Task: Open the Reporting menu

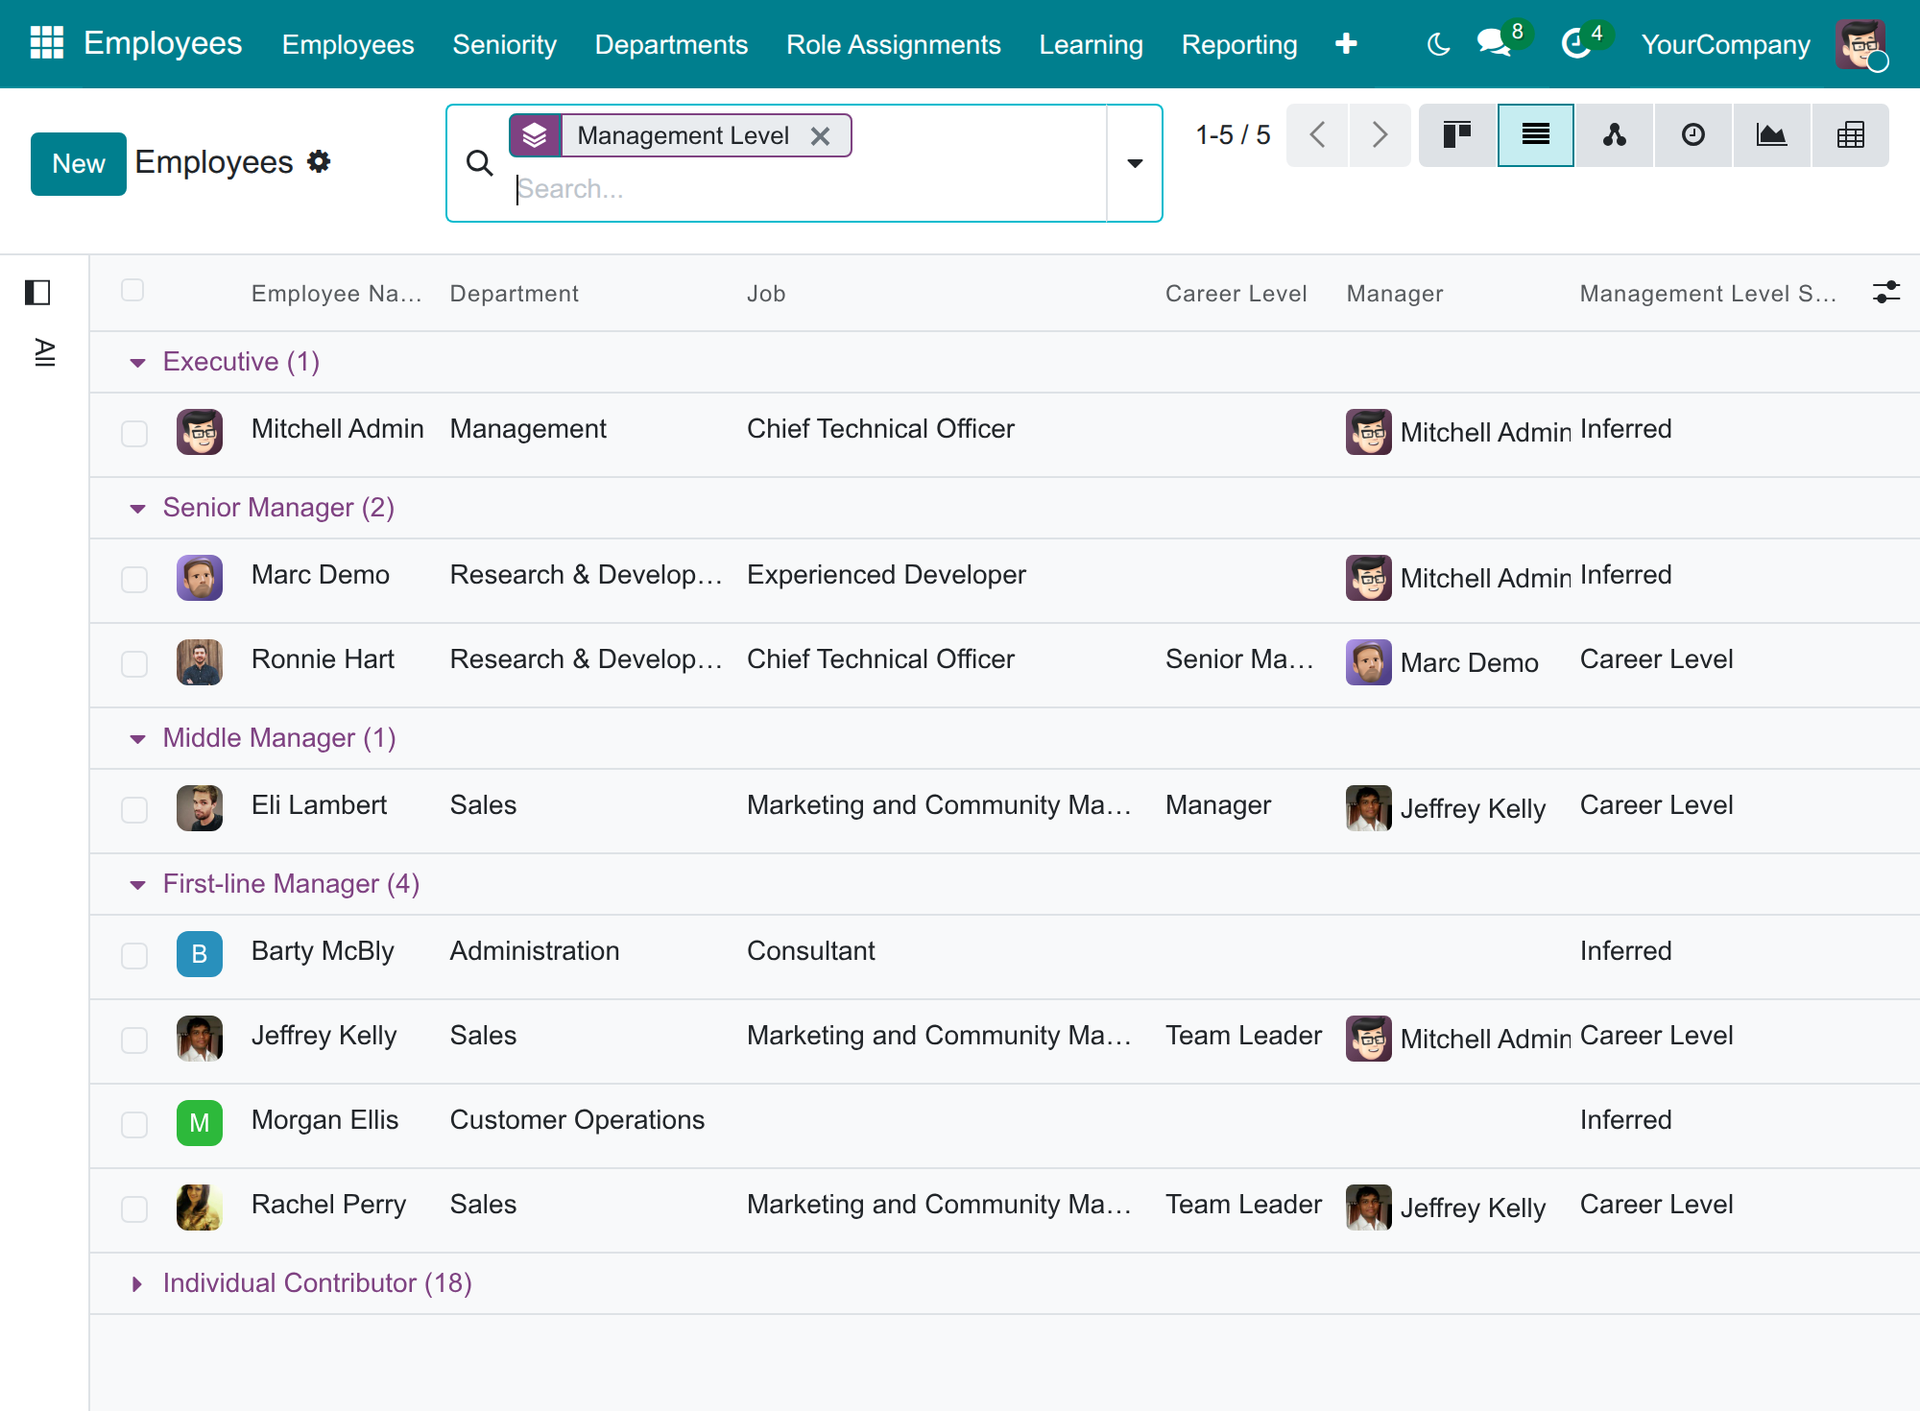Action: click(1239, 44)
